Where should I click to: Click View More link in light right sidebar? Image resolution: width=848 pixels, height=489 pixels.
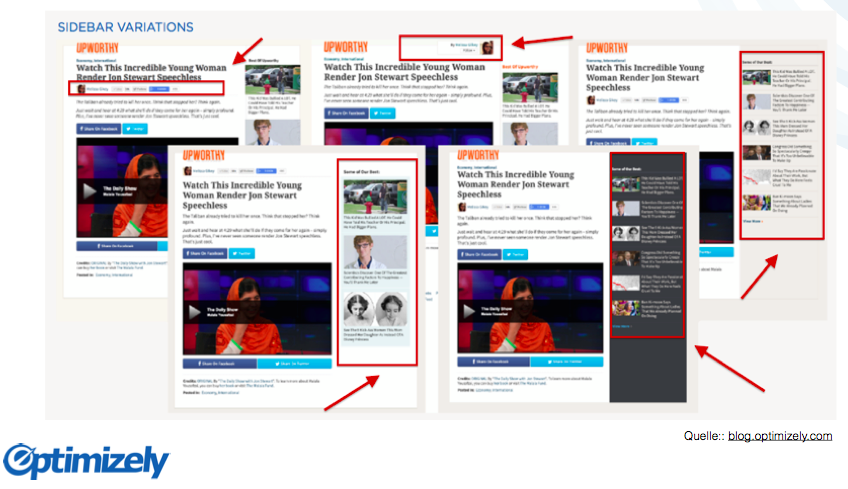(752, 221)
